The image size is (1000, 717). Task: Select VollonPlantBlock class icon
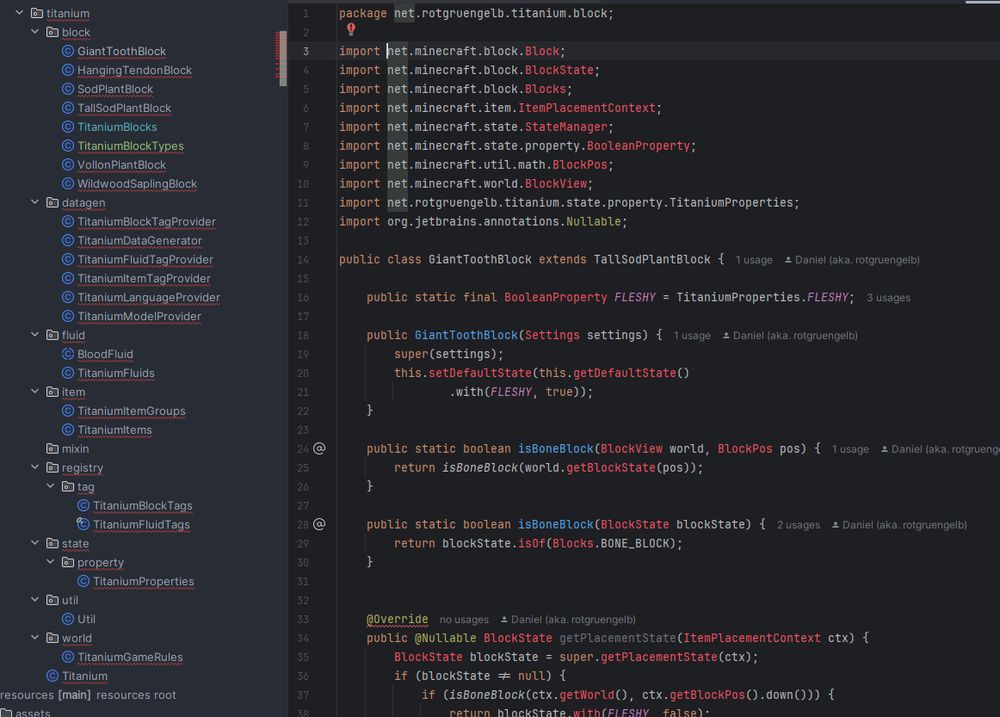68,165
